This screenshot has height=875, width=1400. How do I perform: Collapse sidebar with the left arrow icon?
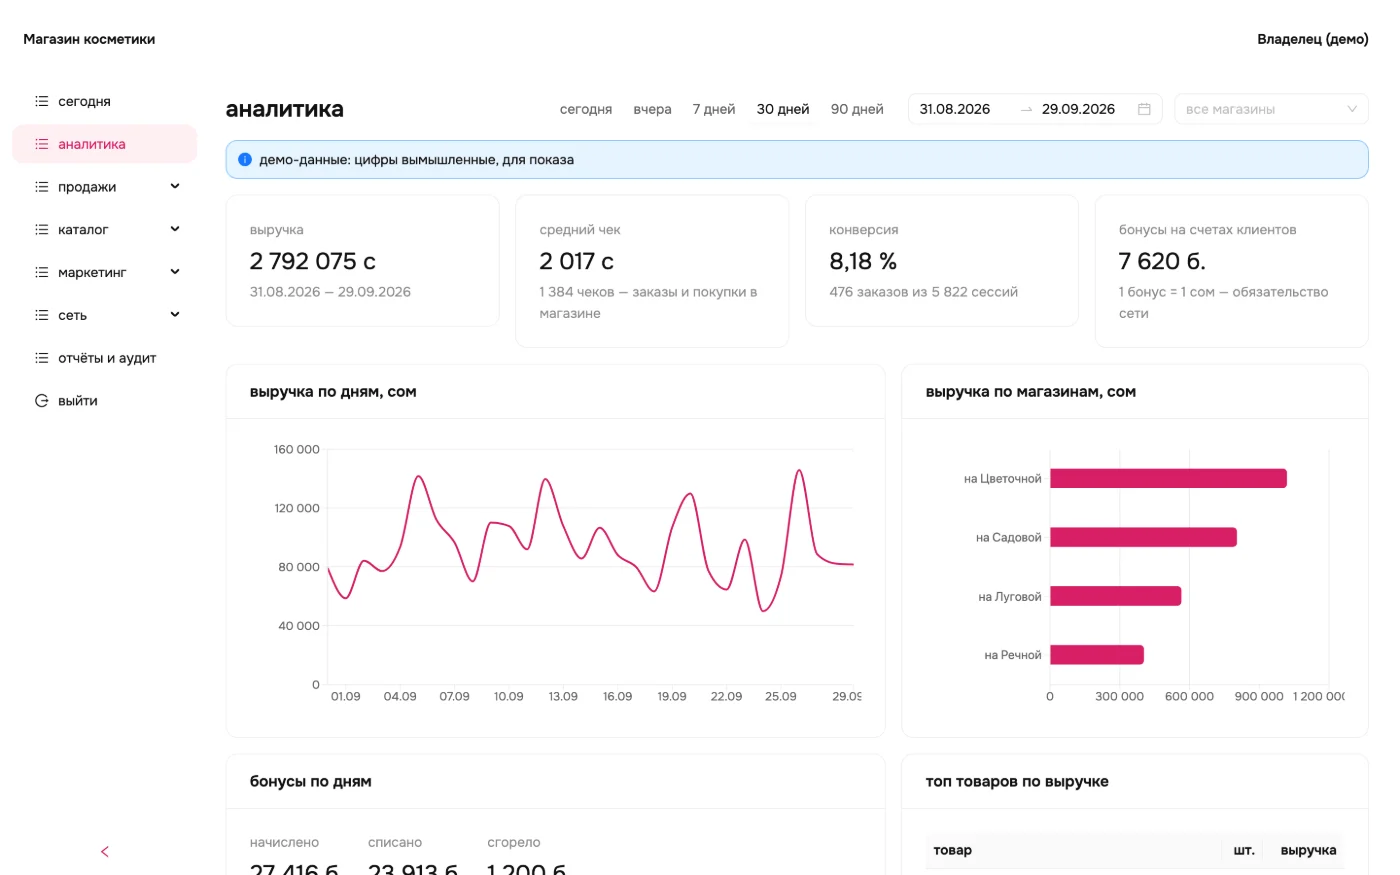pyautogui.click(x=105, y=852)
